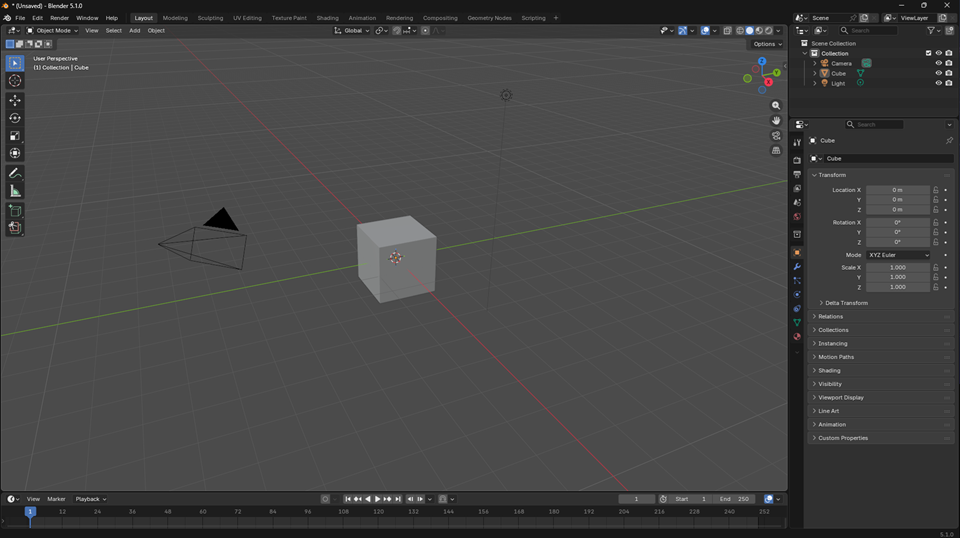Select the Move tool in the toolbar
This screenshot has width=960, height=538.
(15, 100)
